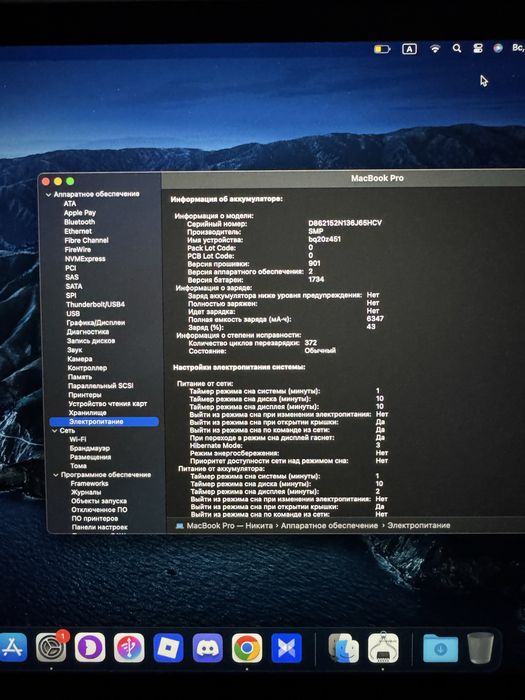
Task: Open the App Store from the Dock
Action: [x=12, y=648]
